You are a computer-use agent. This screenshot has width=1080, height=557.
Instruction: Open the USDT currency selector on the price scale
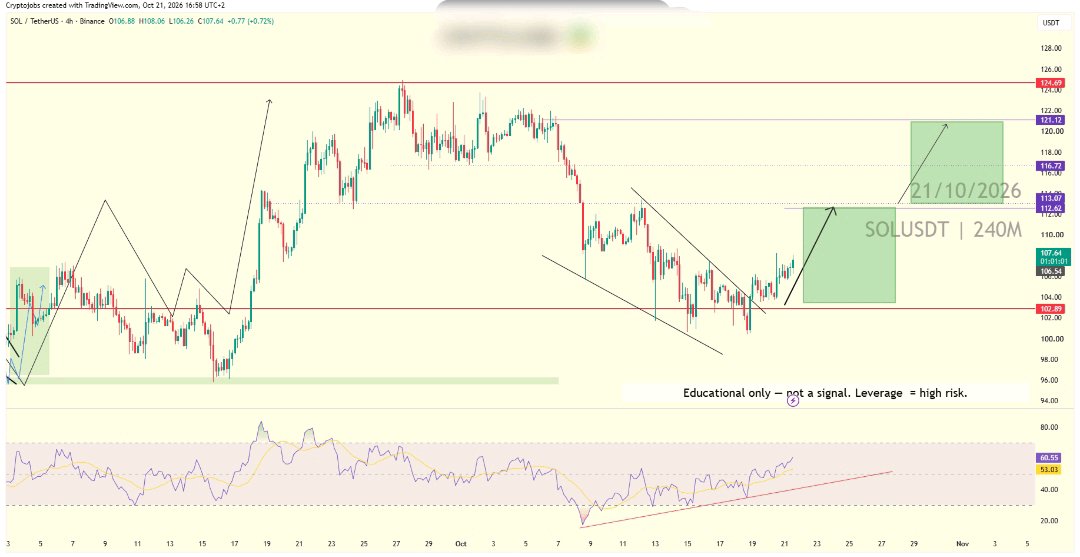pyautogui.click(x=1051, y=23)
